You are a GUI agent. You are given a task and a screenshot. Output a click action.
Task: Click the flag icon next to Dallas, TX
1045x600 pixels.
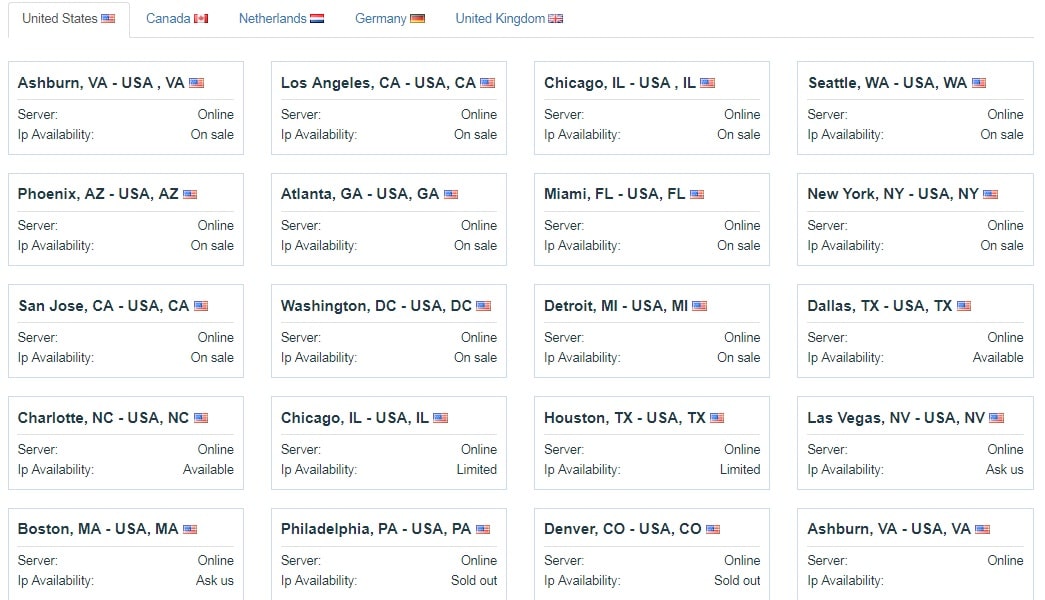tap(964, 306)
